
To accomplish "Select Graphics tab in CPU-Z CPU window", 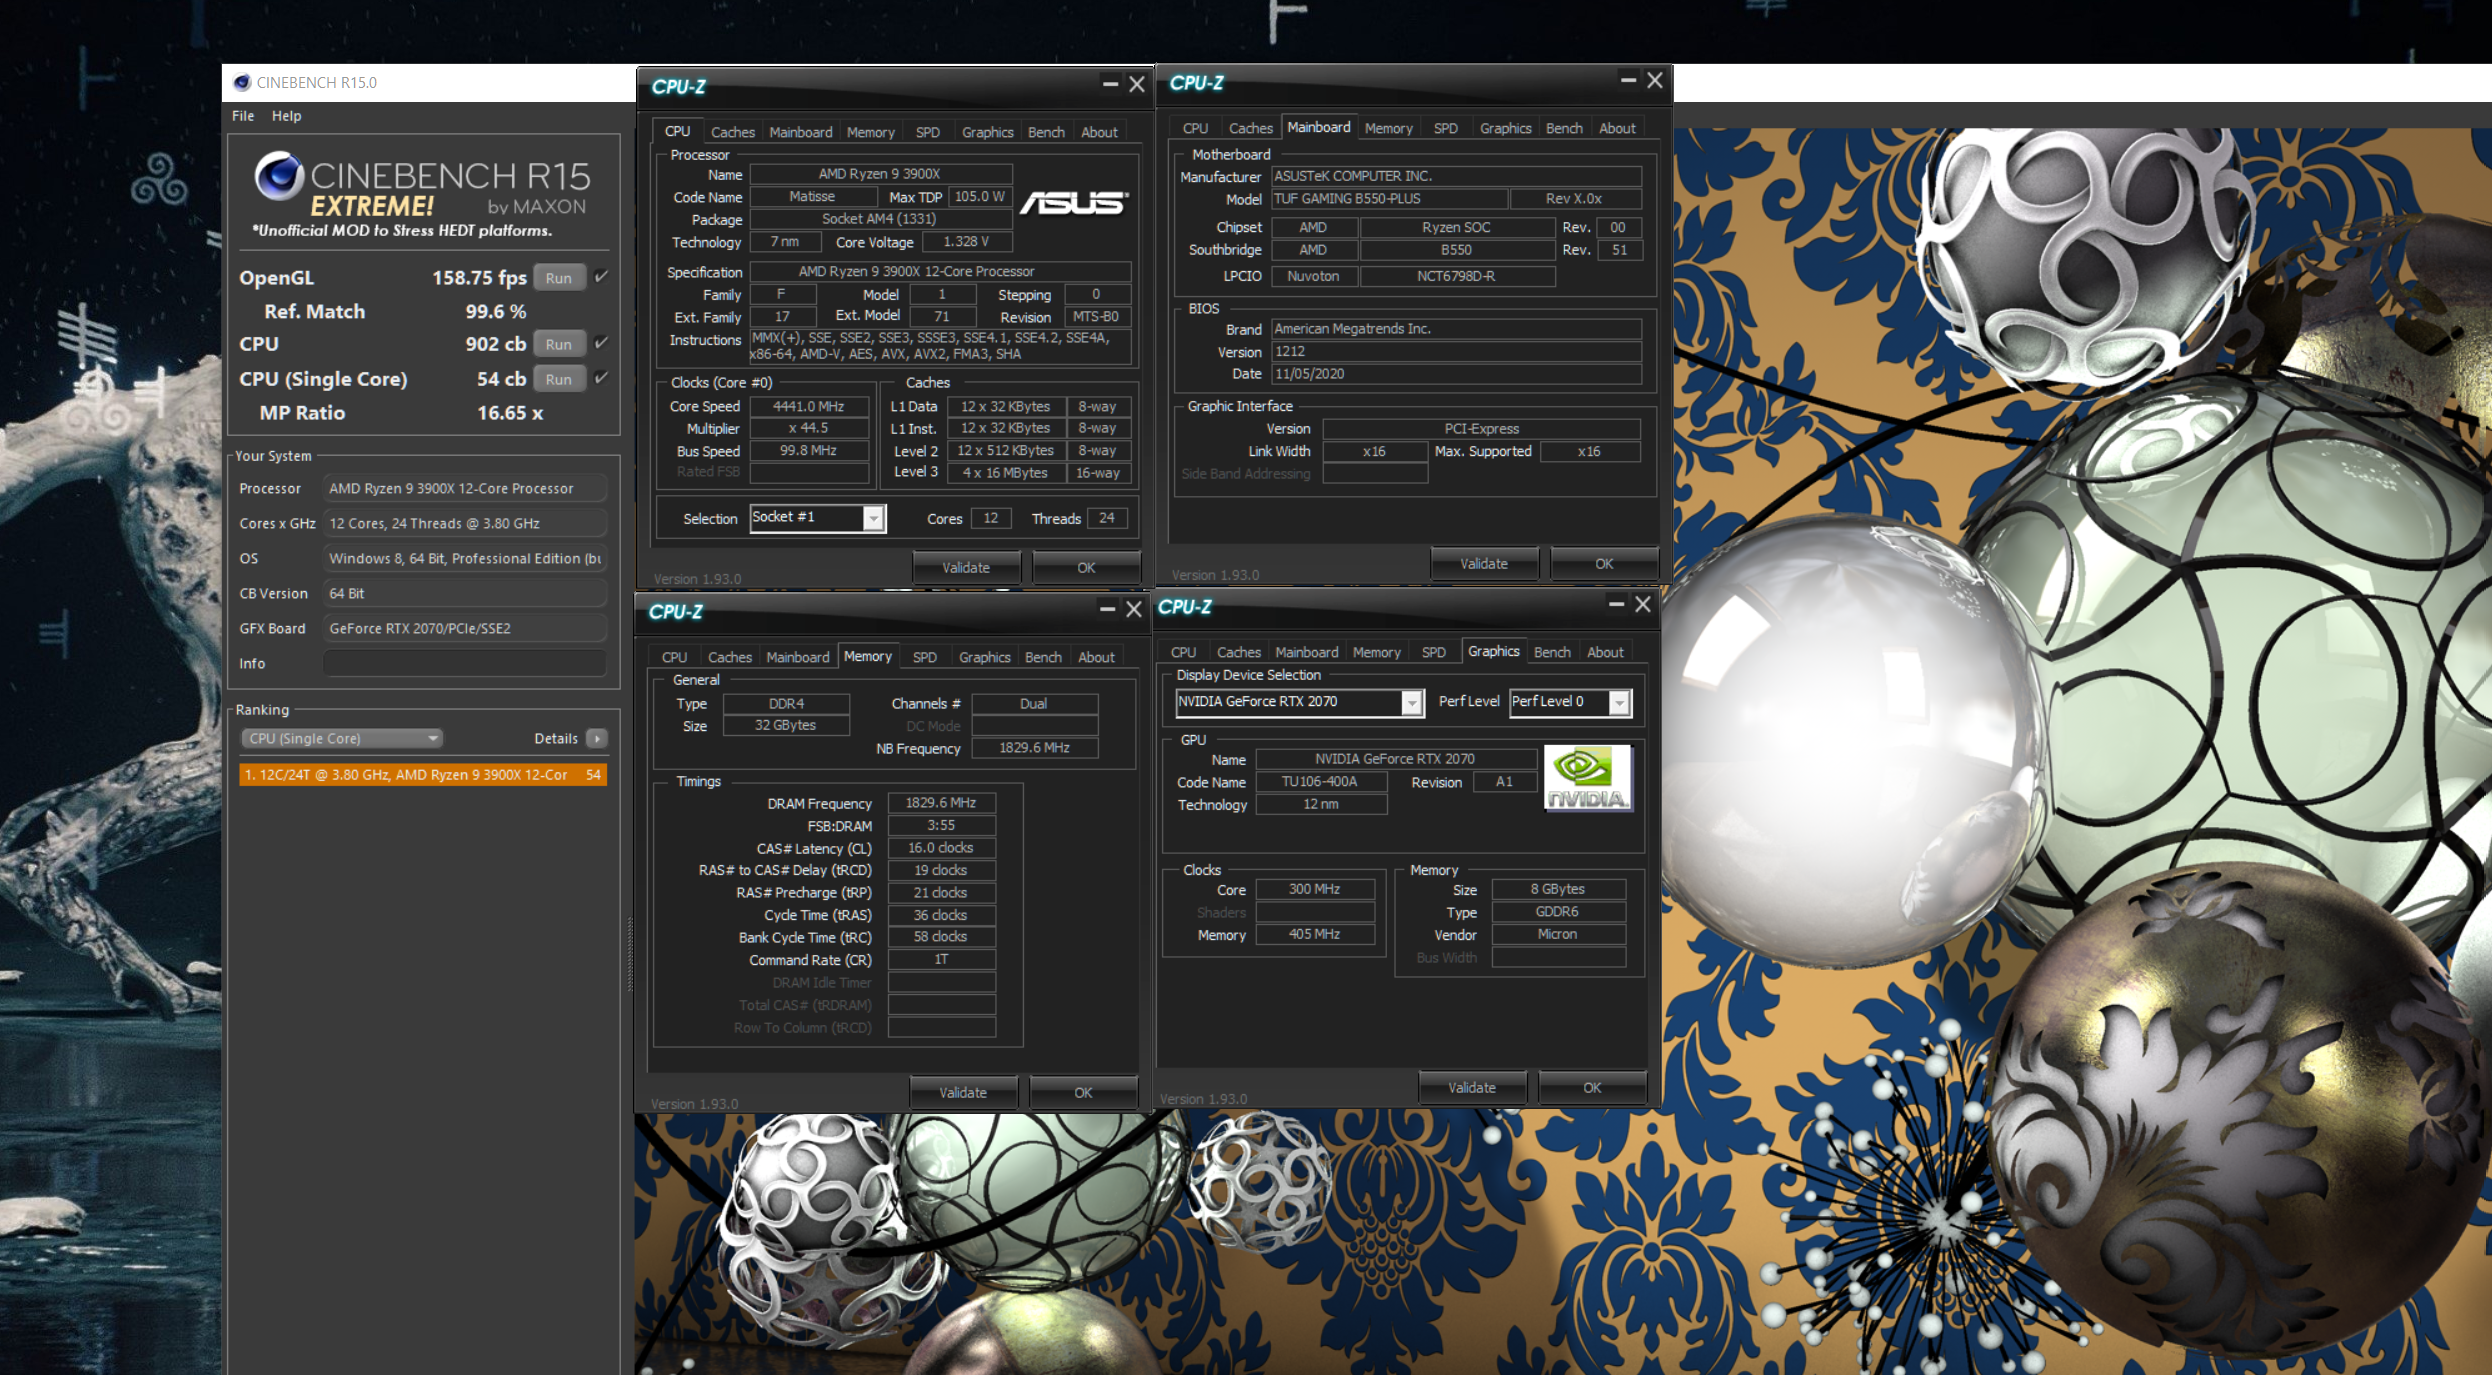I will [987, 132].
